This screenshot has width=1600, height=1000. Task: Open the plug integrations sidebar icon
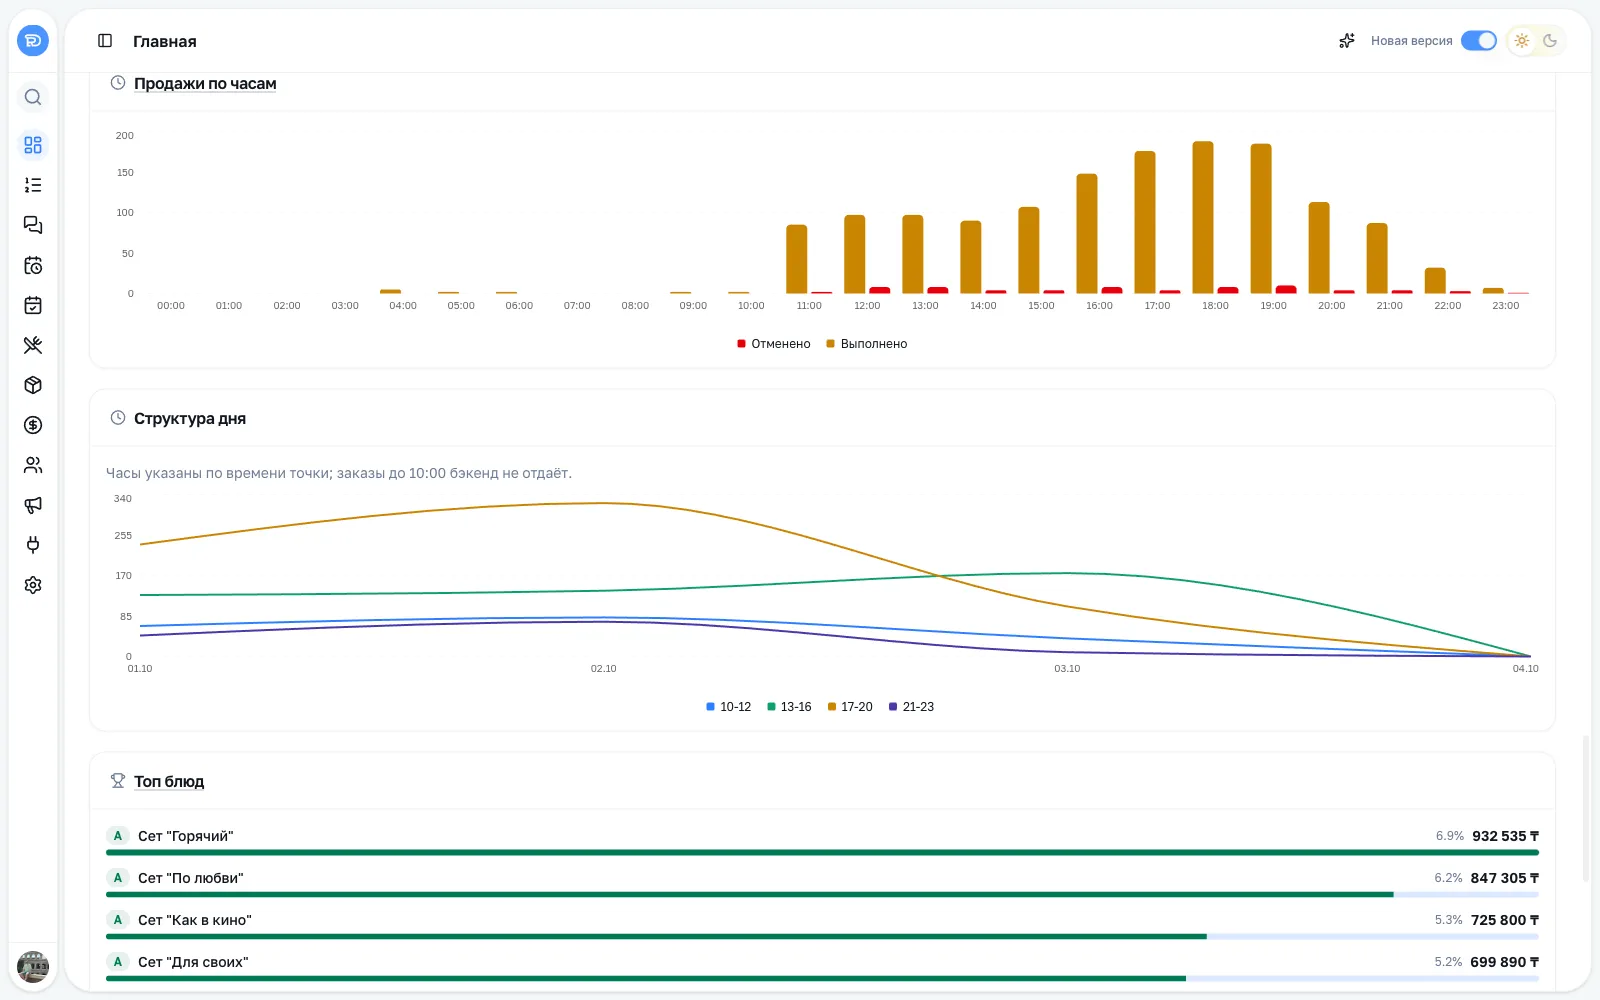point(33,545)
